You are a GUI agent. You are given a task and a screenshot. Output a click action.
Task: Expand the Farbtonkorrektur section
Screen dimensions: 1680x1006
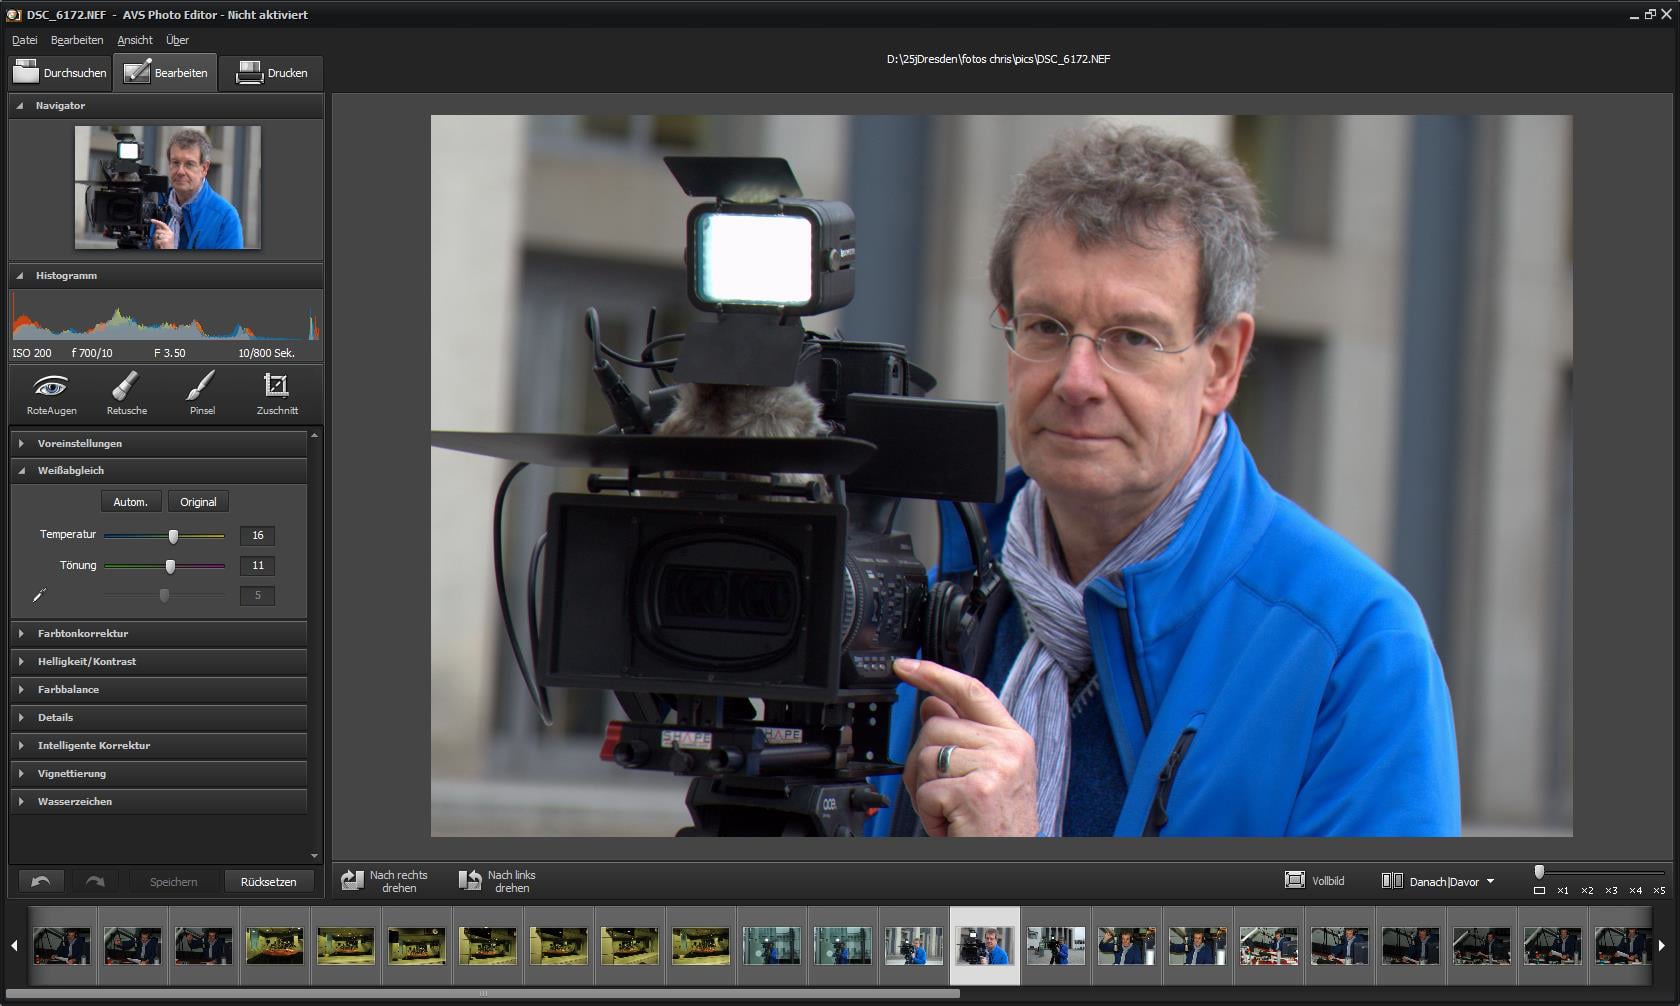(x=82, y=633)
